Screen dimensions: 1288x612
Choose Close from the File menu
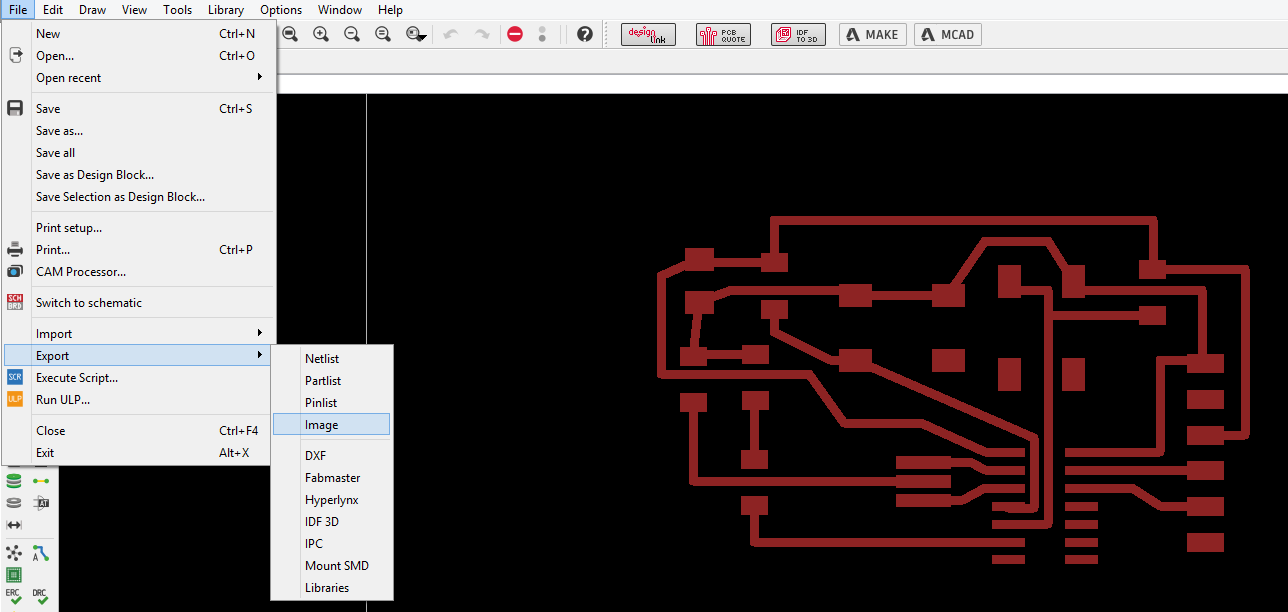(x=138, y=431)
